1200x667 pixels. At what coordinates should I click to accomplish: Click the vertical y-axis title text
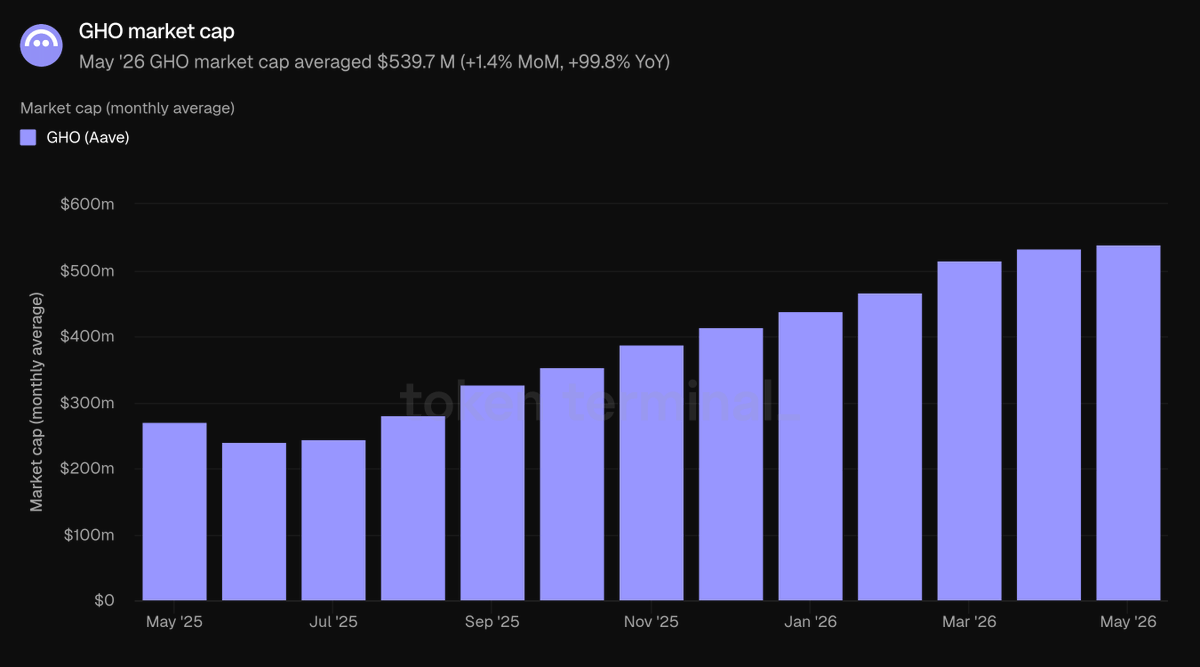click(x=37, y=402)
